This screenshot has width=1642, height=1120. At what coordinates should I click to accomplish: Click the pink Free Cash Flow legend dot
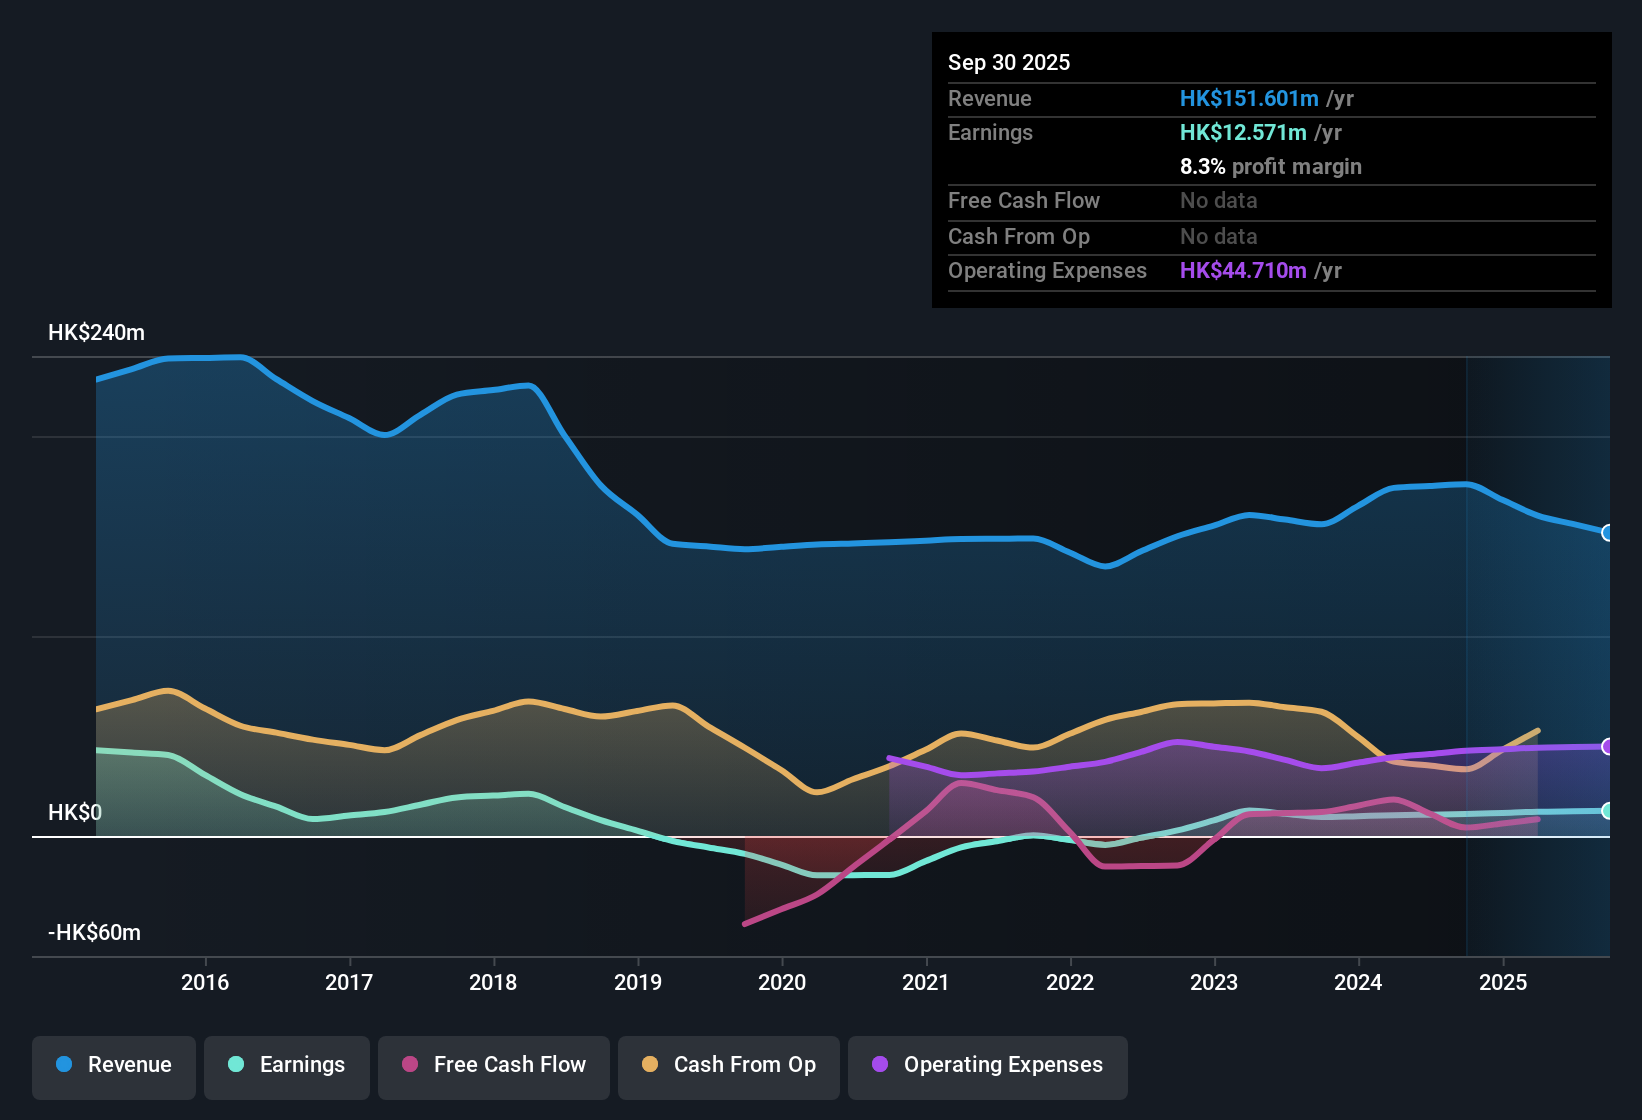(409, 1065)
